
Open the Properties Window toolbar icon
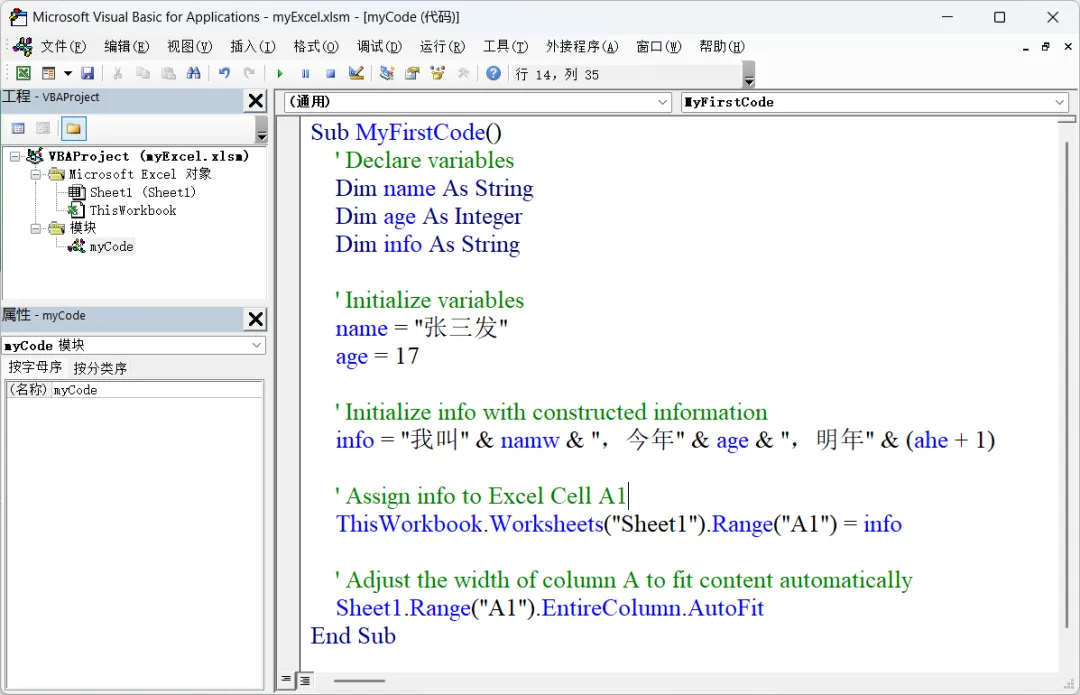point(412,73)
